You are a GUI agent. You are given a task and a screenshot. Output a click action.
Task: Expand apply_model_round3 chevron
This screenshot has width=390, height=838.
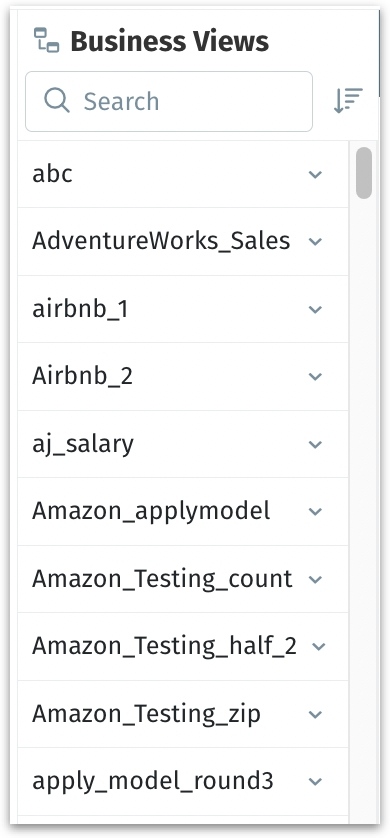point(316,781)
